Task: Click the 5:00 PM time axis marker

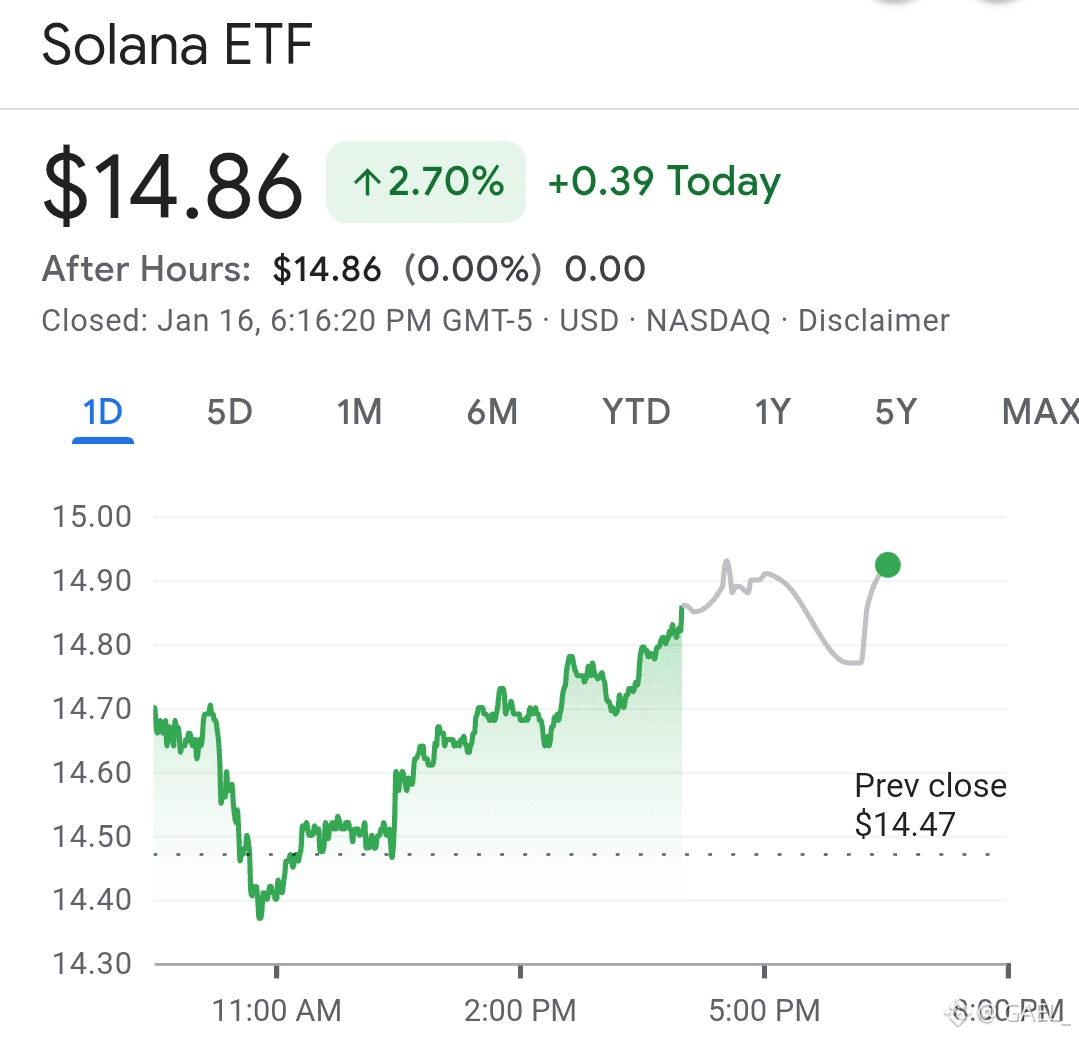Action: click(x=765, y=1010)
